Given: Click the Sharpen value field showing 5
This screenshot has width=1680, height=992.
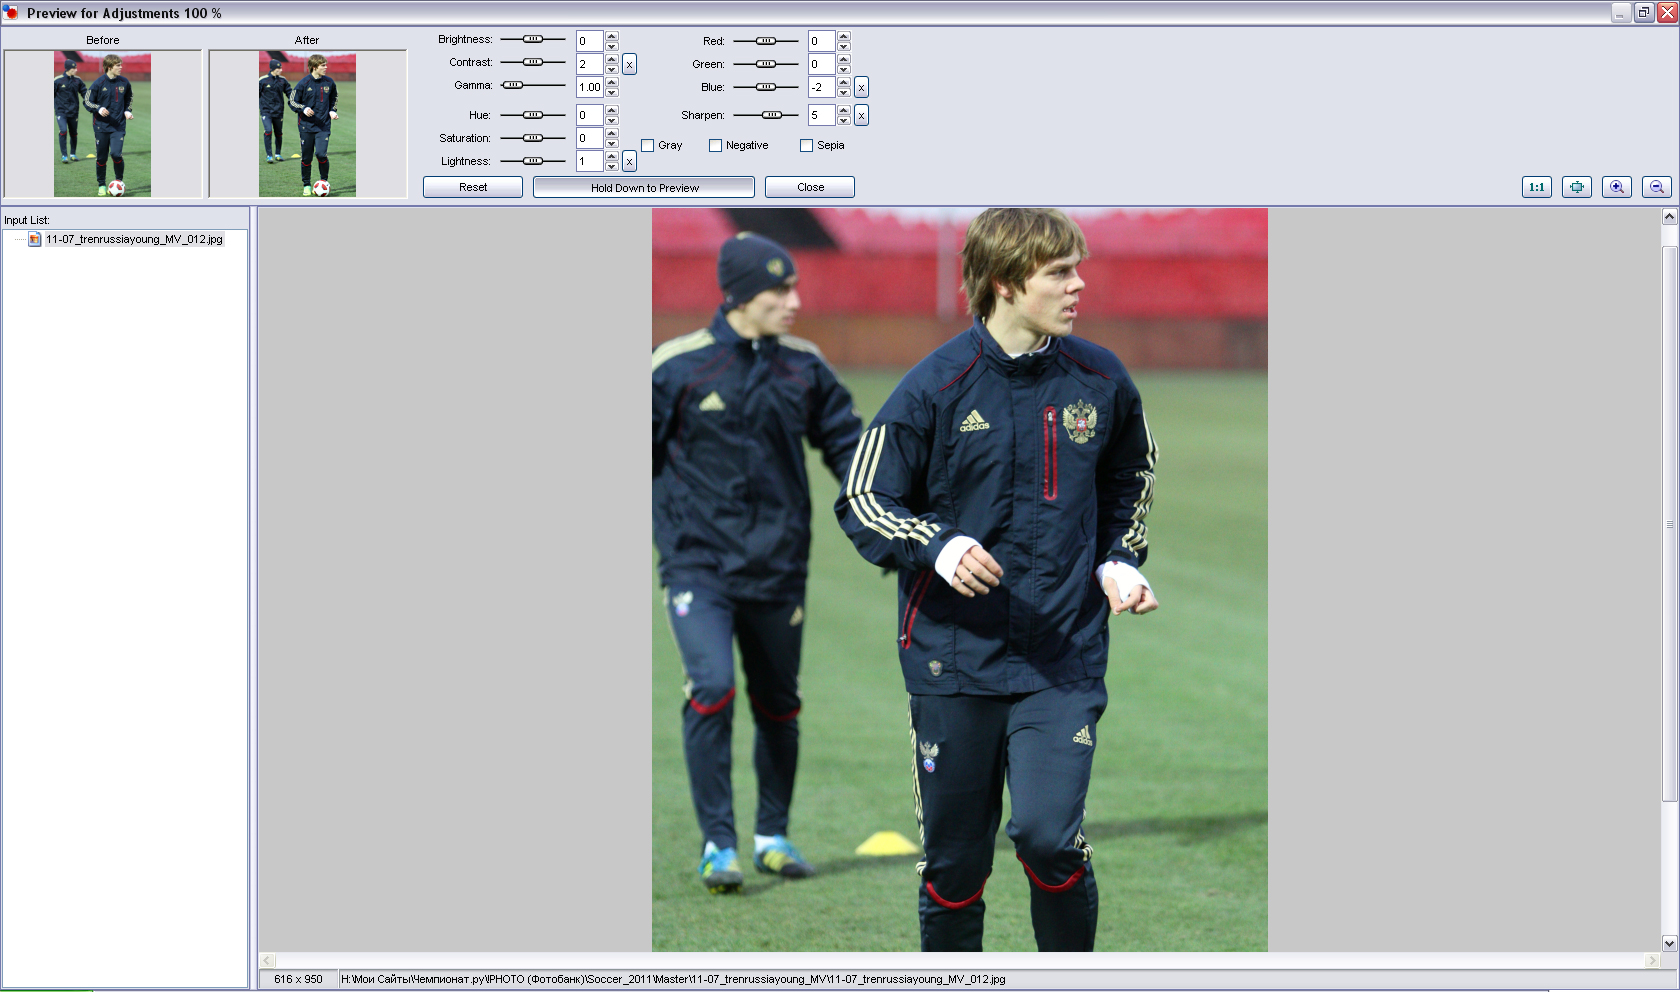Looking at the screenshot, I should point(822,115).
